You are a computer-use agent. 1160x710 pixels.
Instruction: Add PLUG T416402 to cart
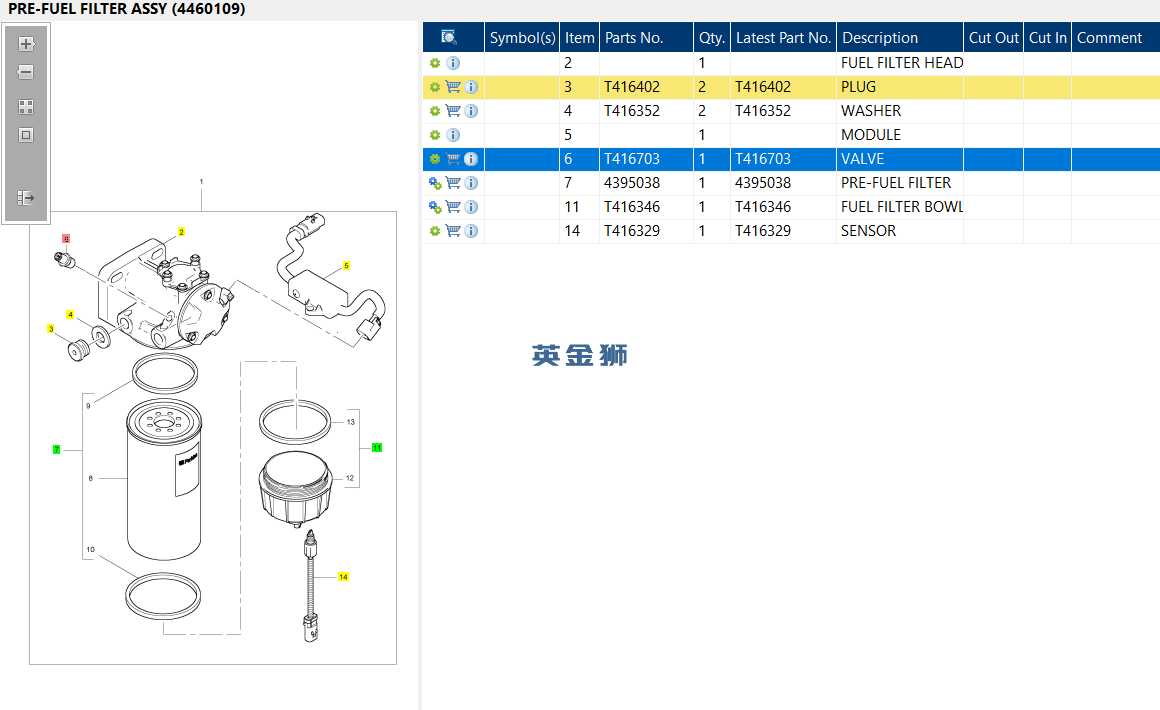(453, 87)
